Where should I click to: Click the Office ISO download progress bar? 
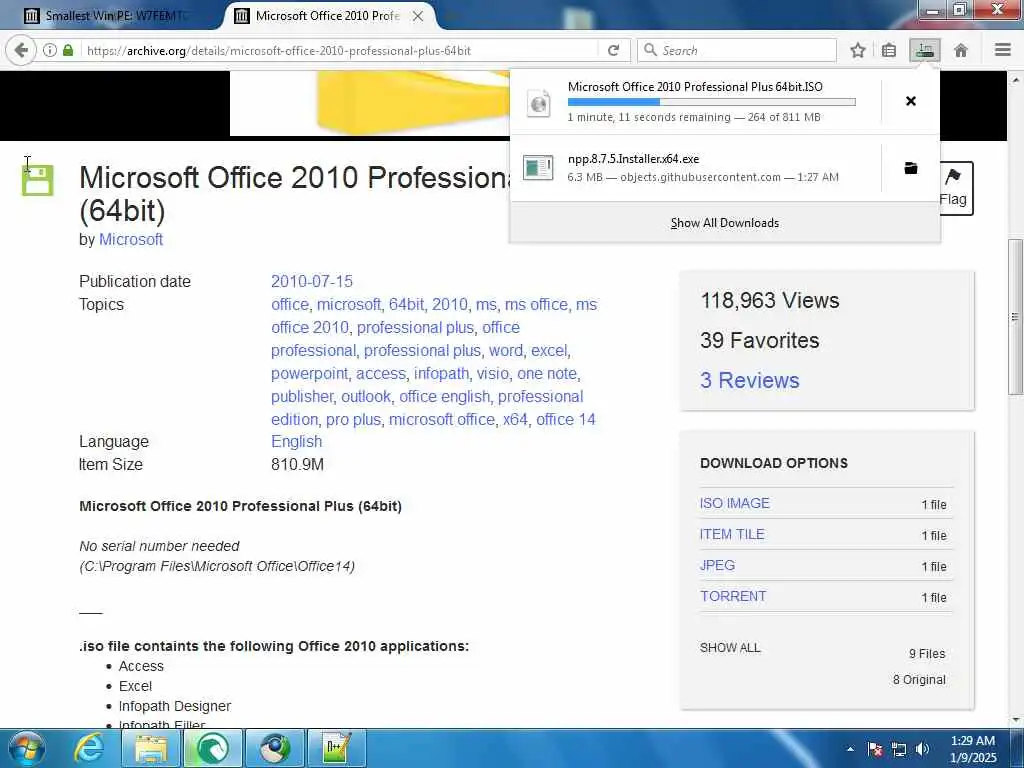pos(711,102)
